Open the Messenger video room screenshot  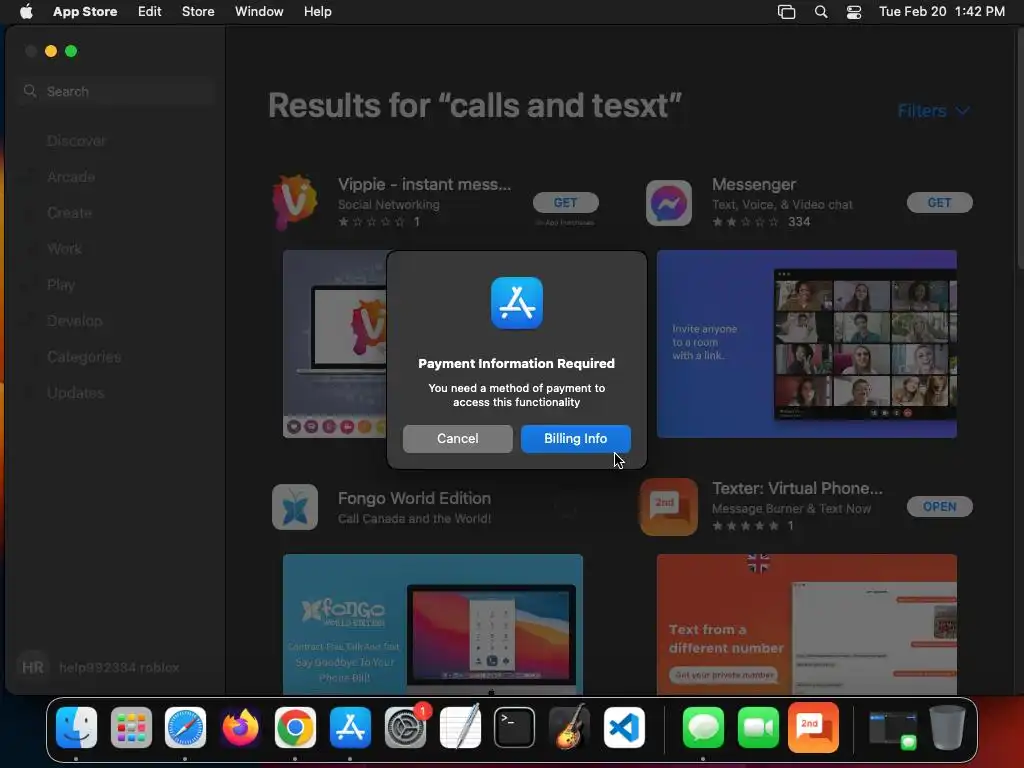tap(807, 344)
